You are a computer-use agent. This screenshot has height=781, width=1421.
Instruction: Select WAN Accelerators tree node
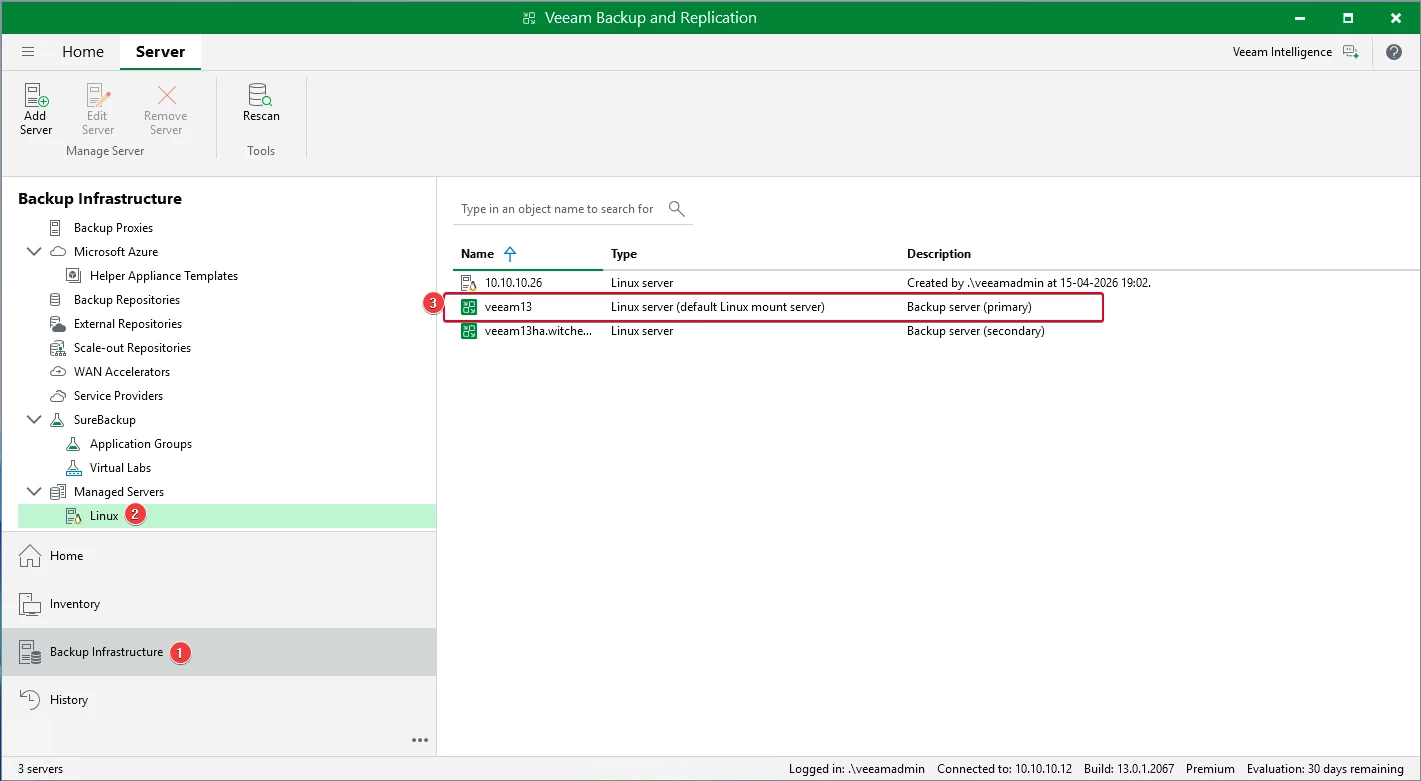(122, 372)
